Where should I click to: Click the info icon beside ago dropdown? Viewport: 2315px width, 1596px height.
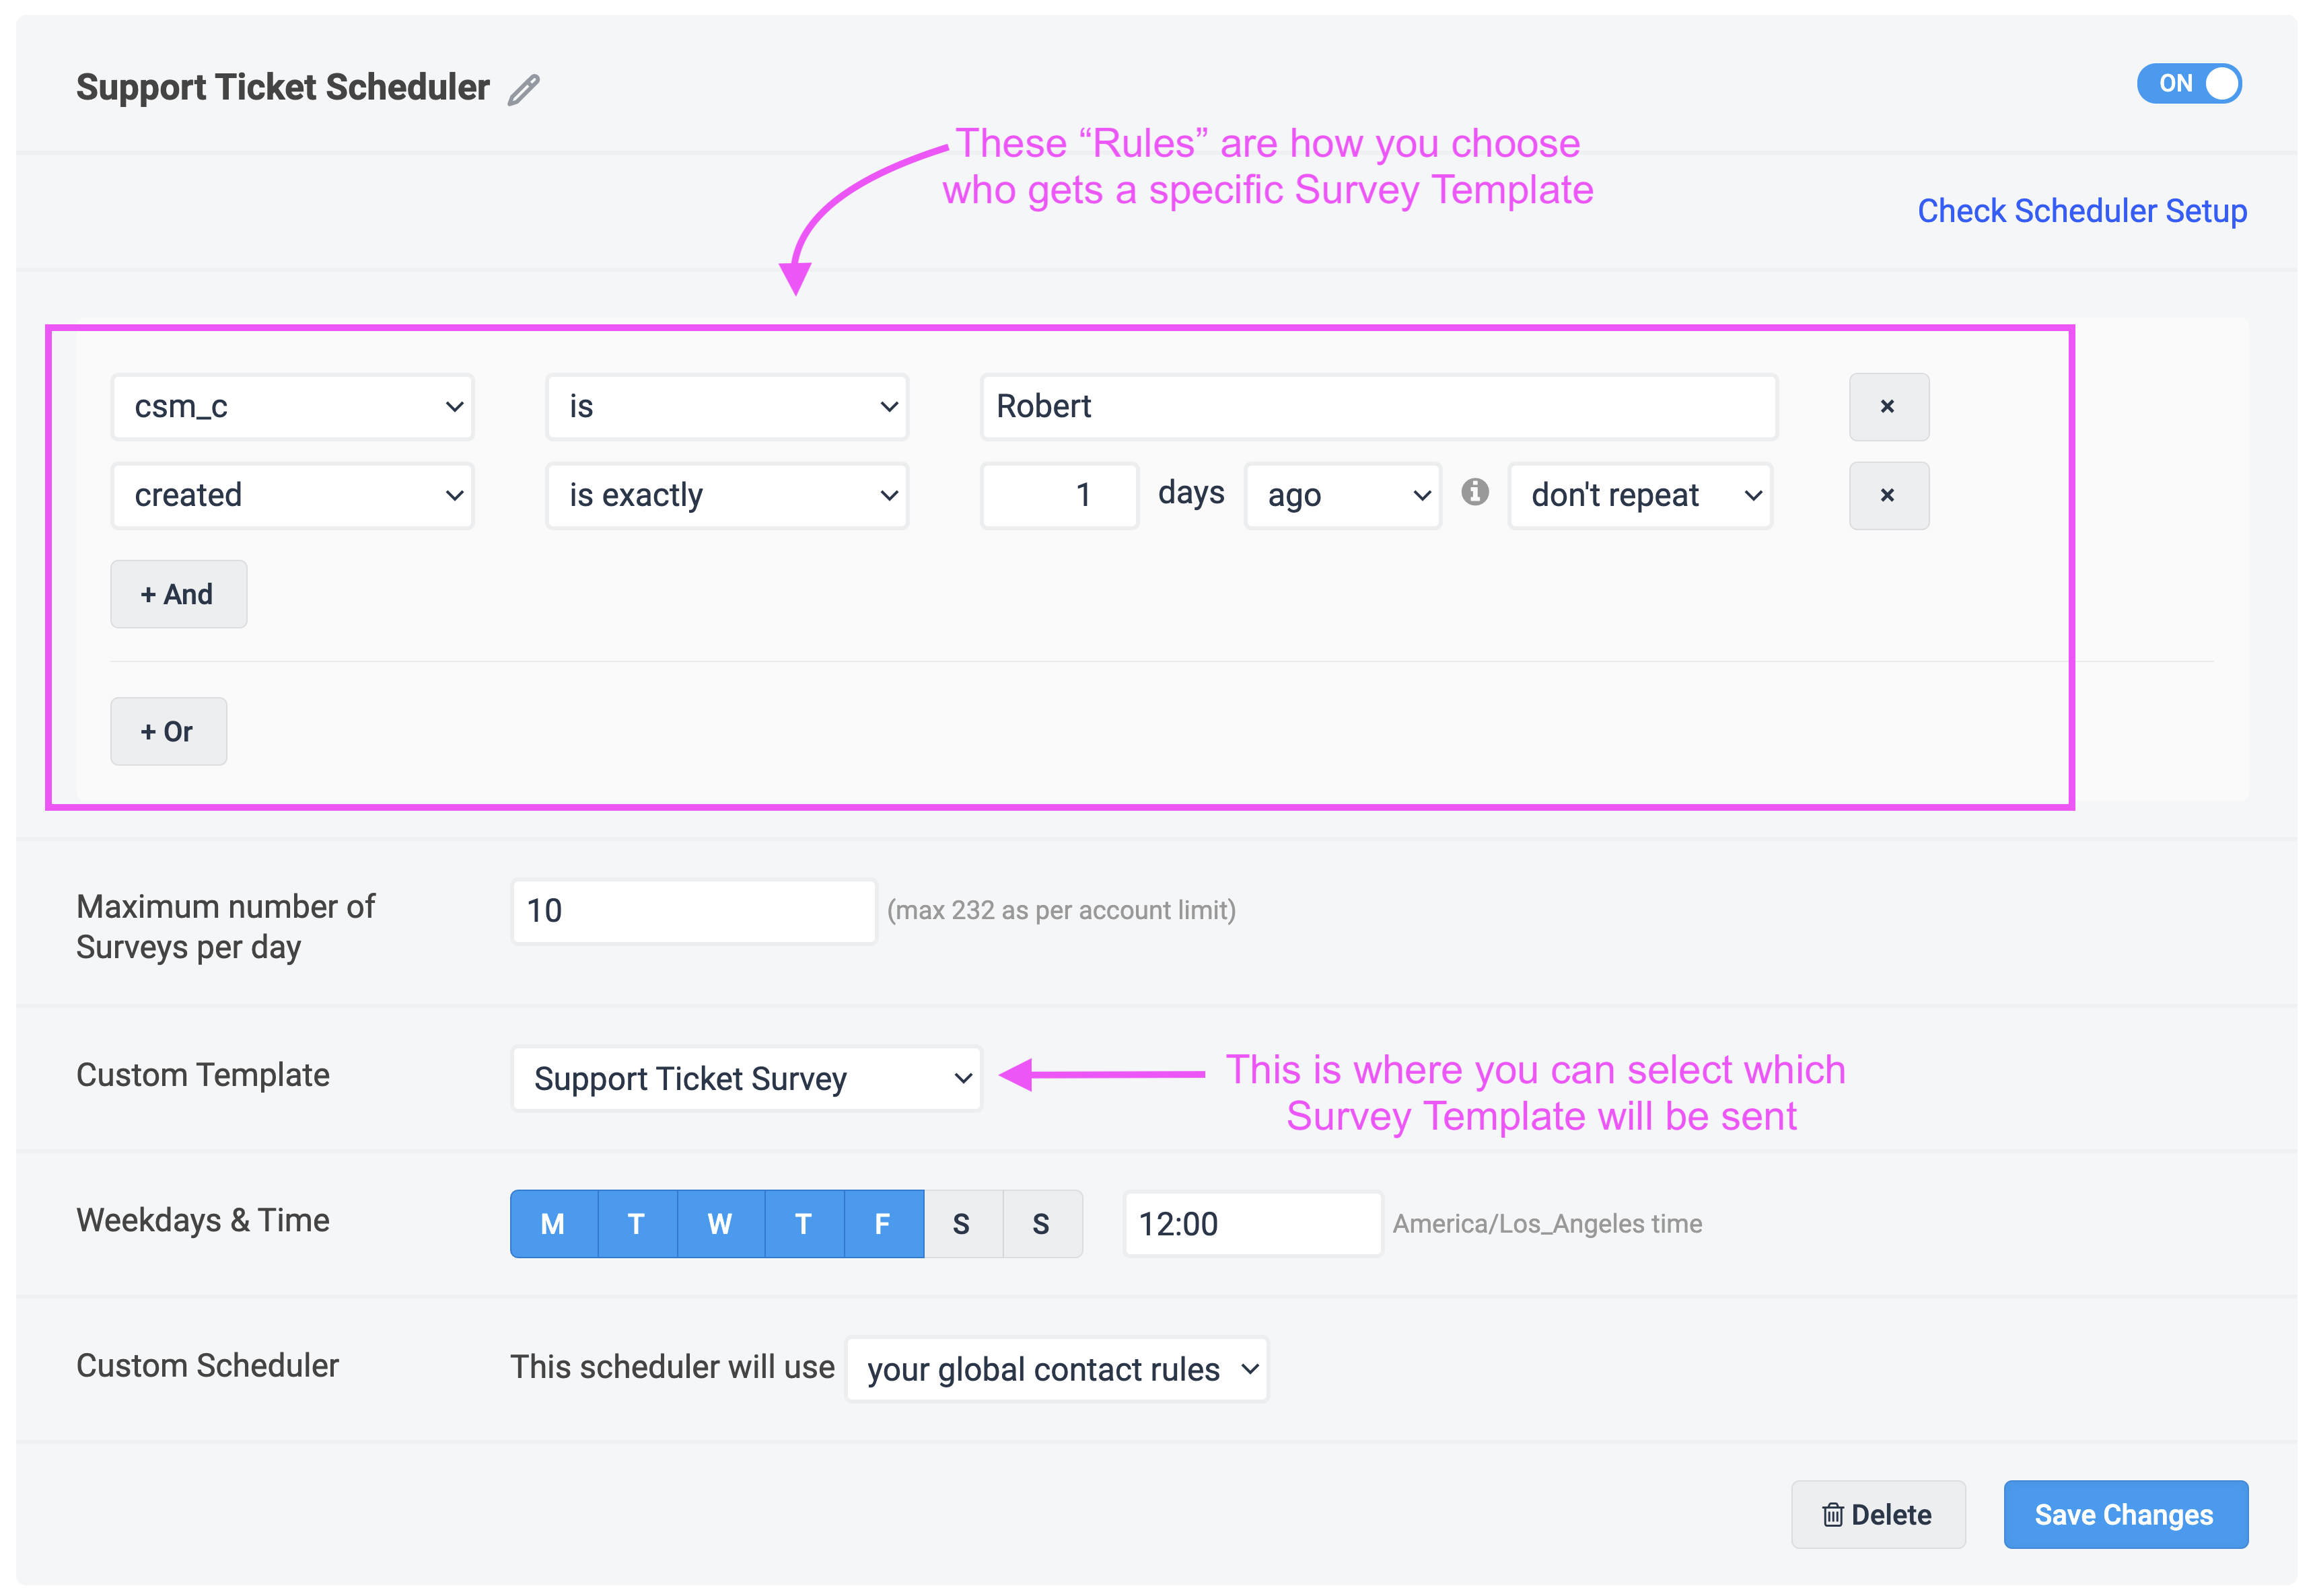(1474, 492)
